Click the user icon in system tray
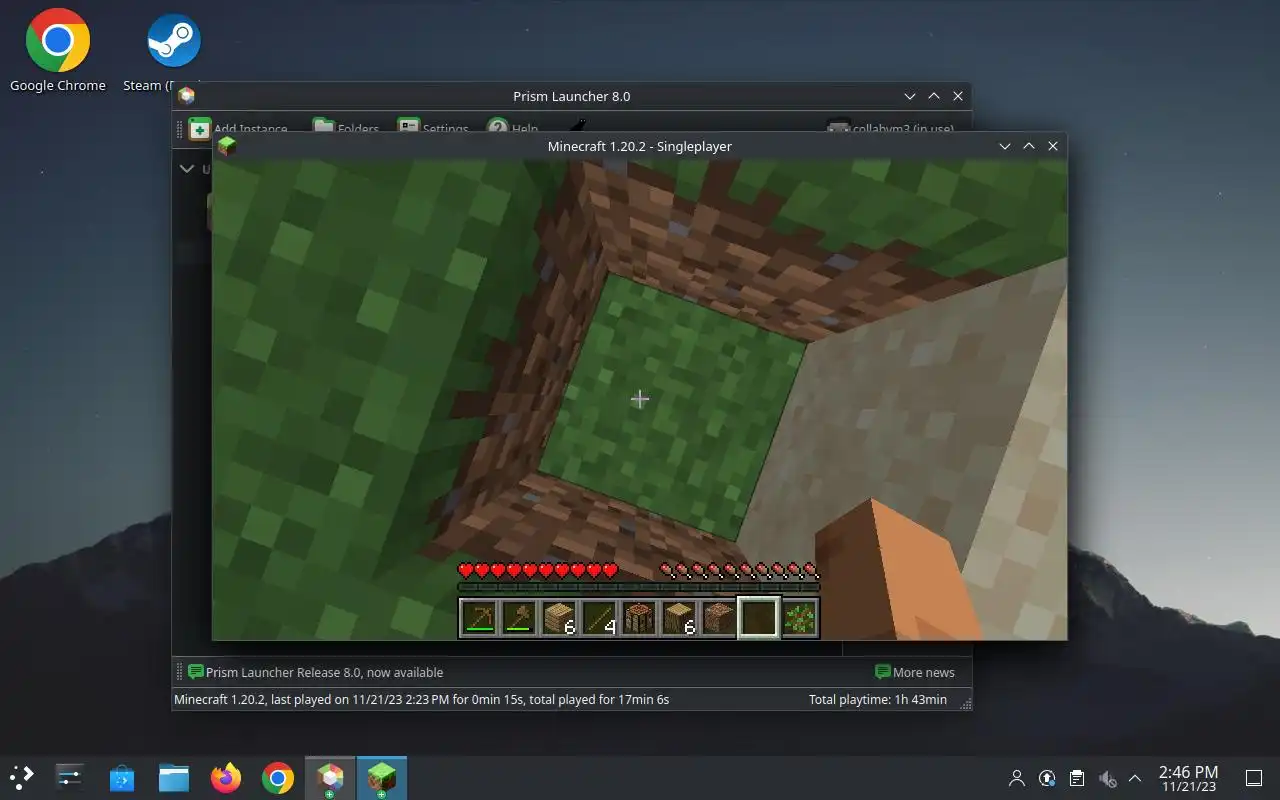 click(x=1017, y=778)
